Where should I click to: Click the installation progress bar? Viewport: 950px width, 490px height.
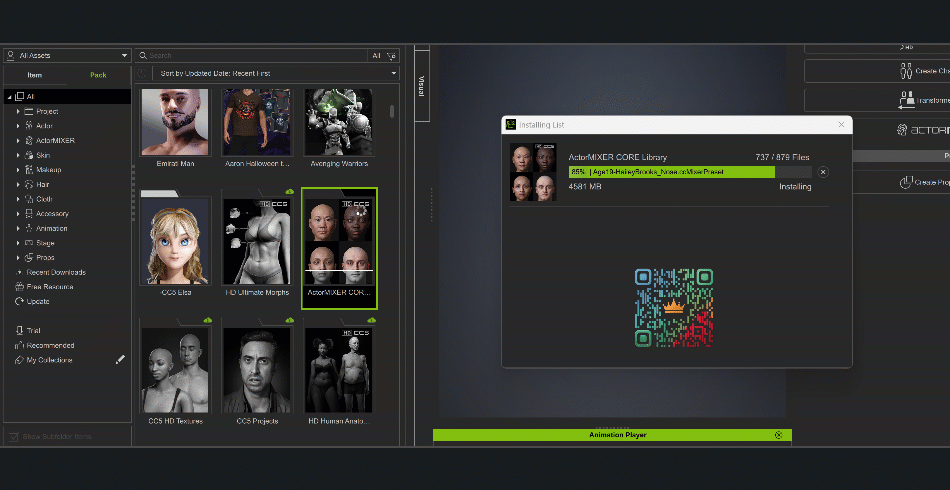coord(690,172)
